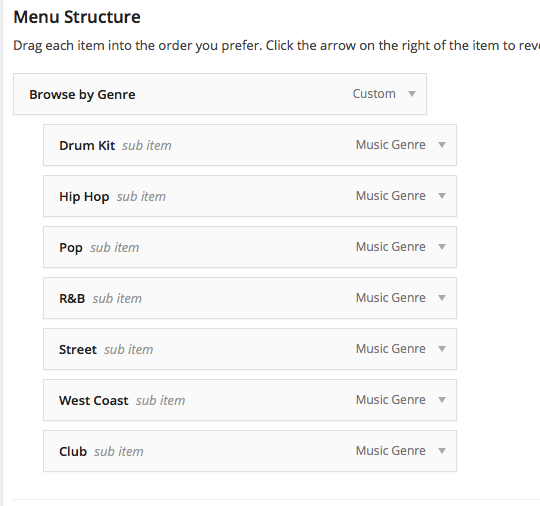Select the Drum Kit menu item title
Viewport: 540px width, 506px height.
click(87, 145)
